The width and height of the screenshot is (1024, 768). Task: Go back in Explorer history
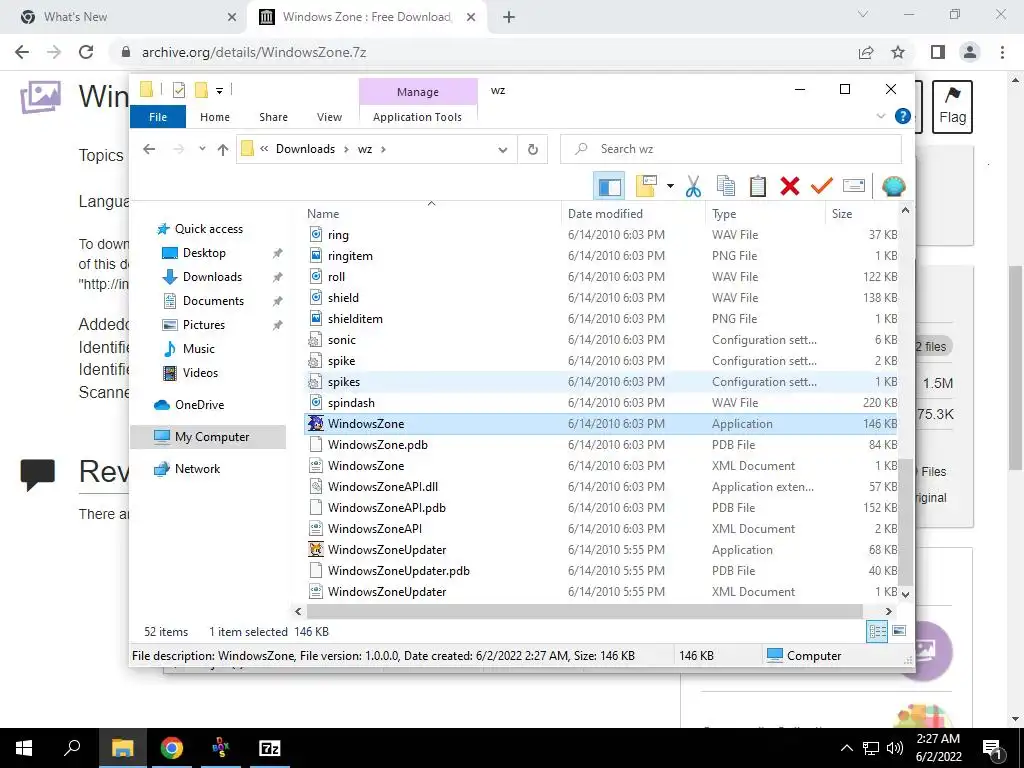(x=149, y=149)
